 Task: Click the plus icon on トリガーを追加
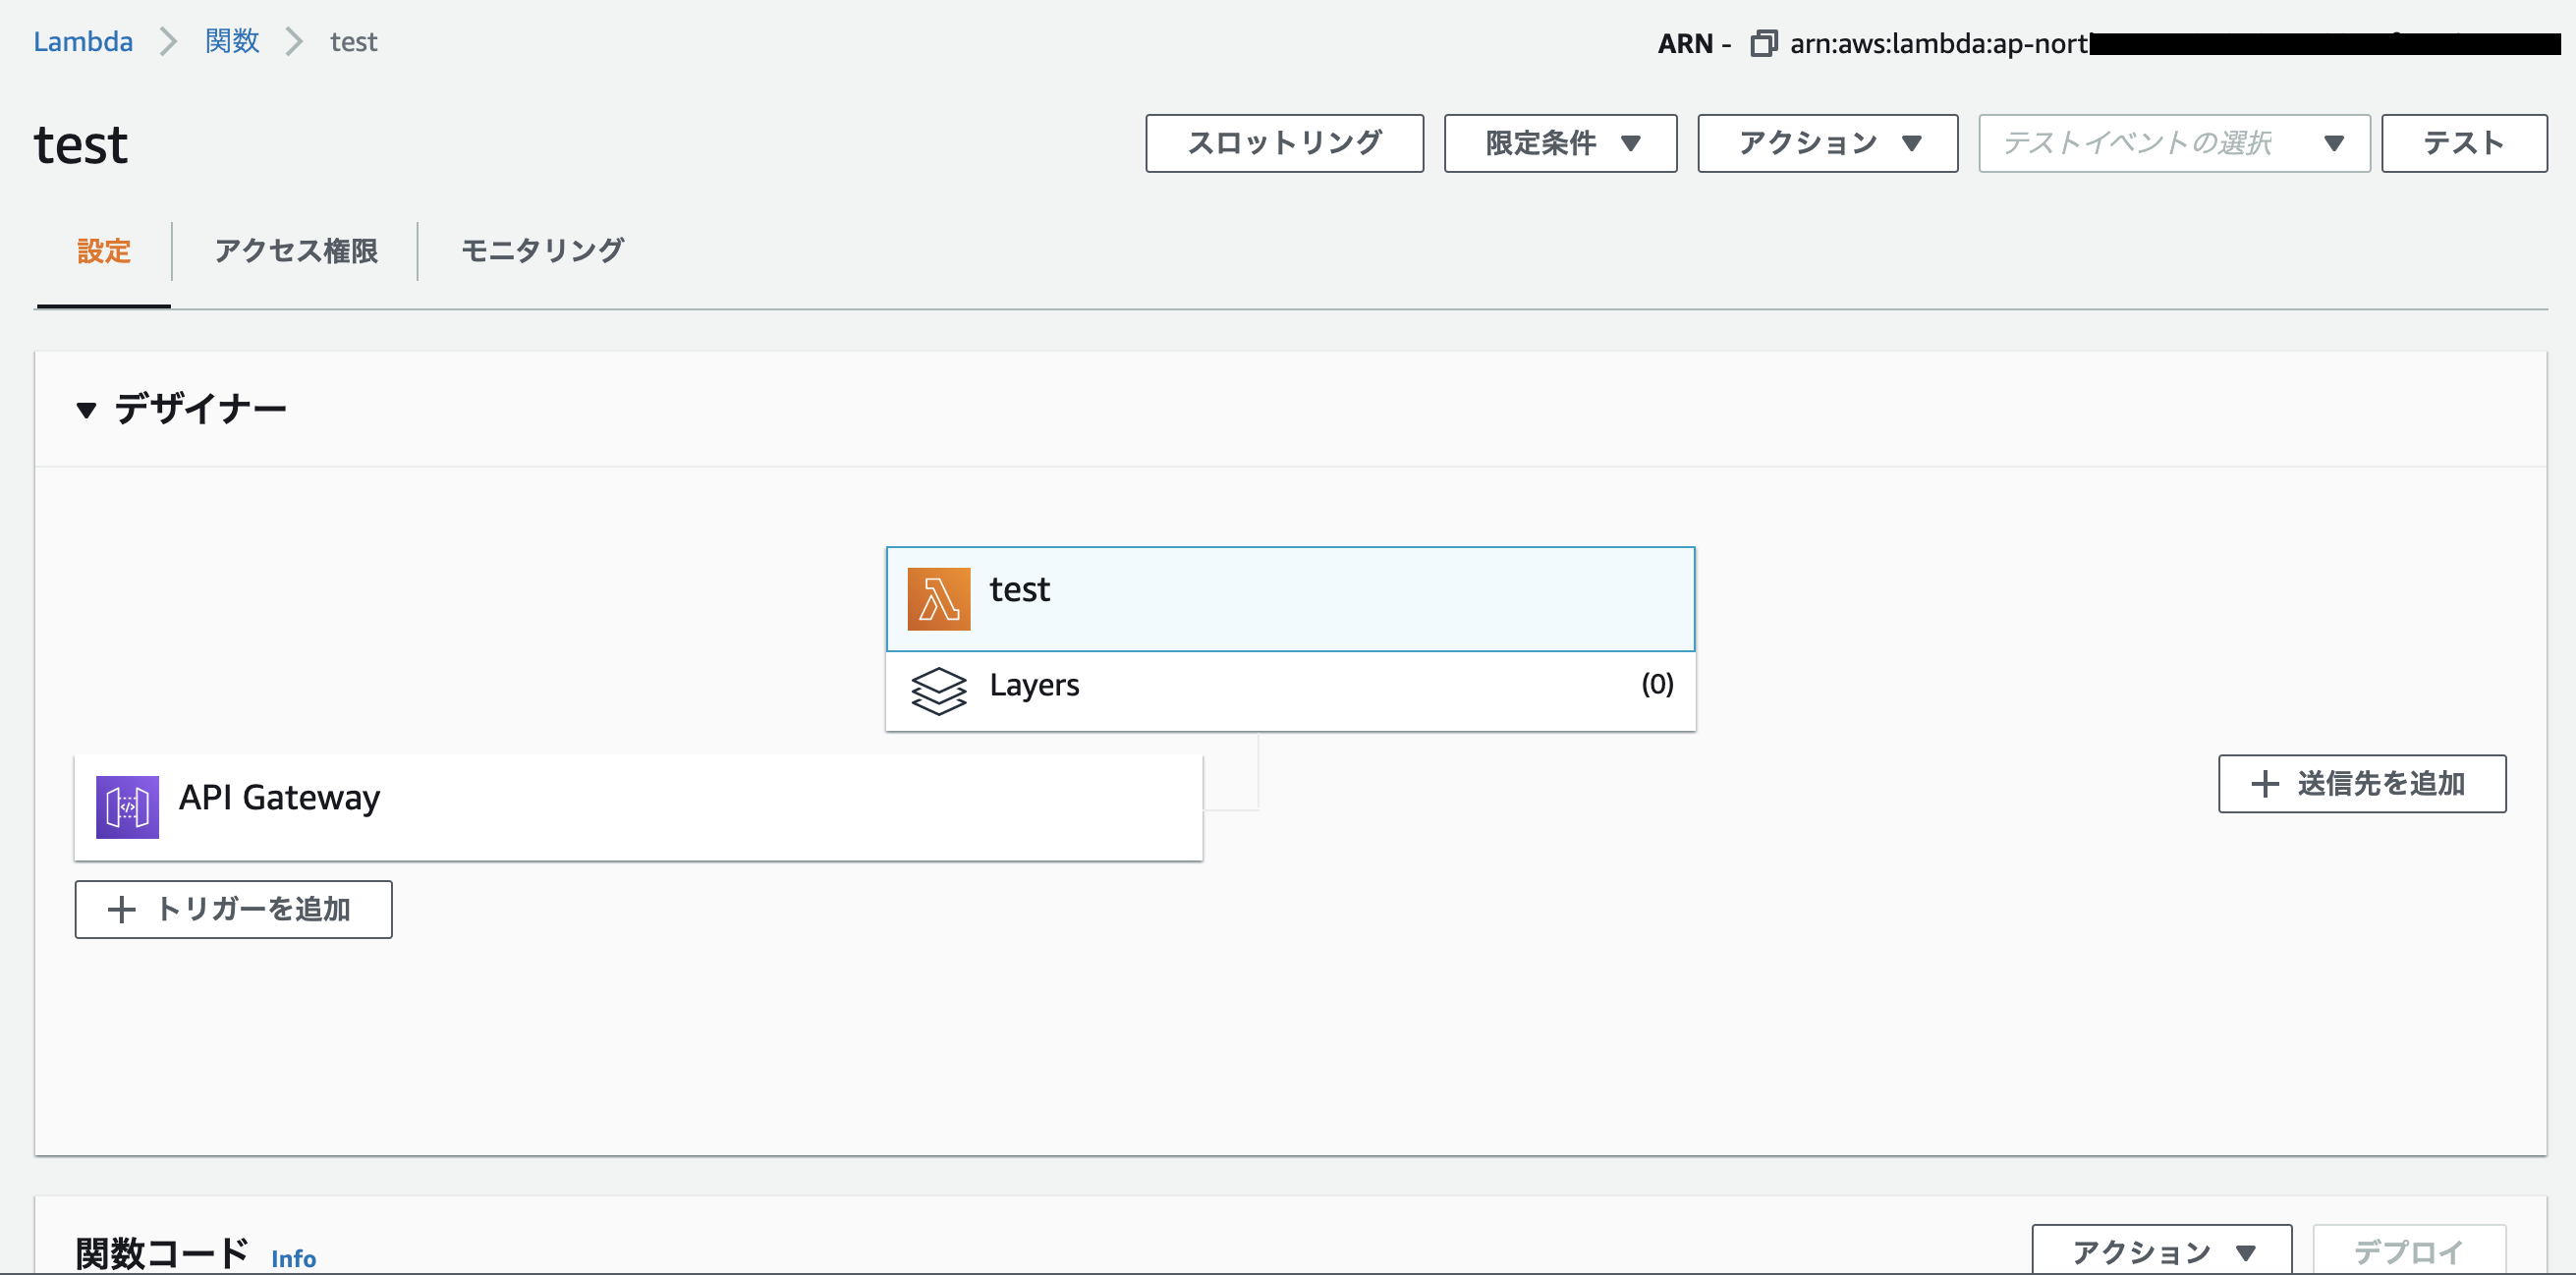(x=122, y=910)
